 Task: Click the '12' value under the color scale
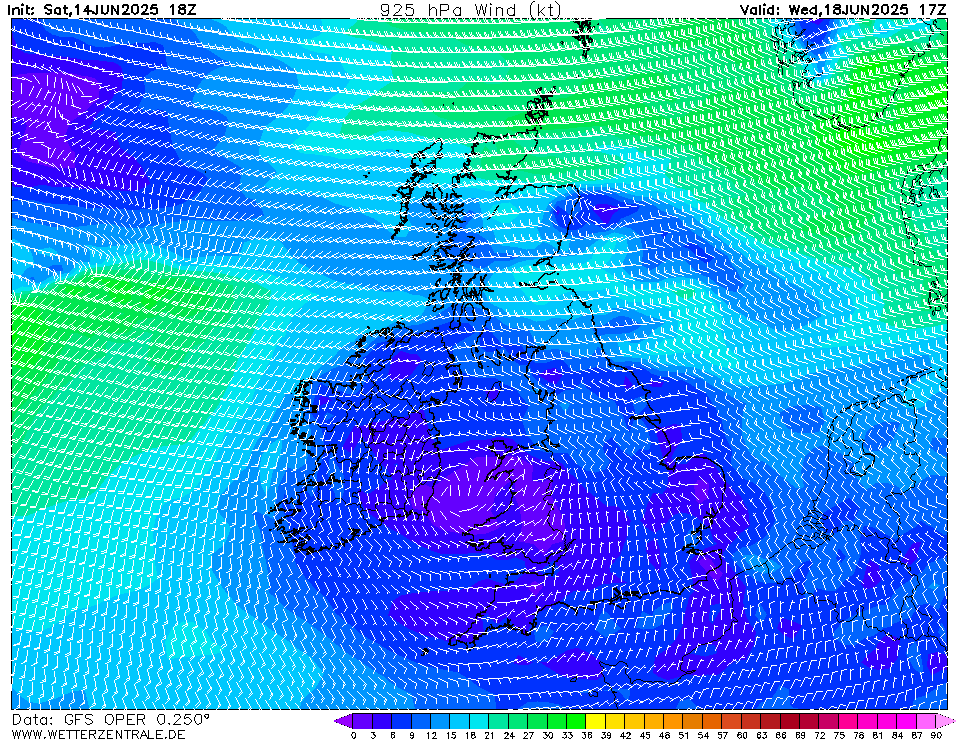[431, 735]
